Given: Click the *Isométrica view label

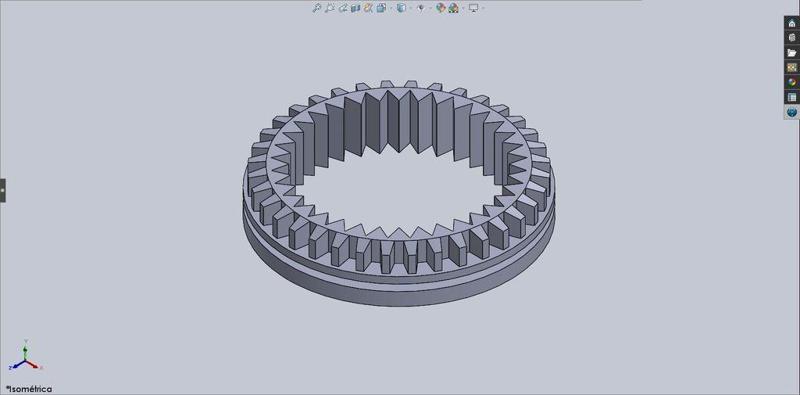Looking at the screenshot, I should click(29, 389).
